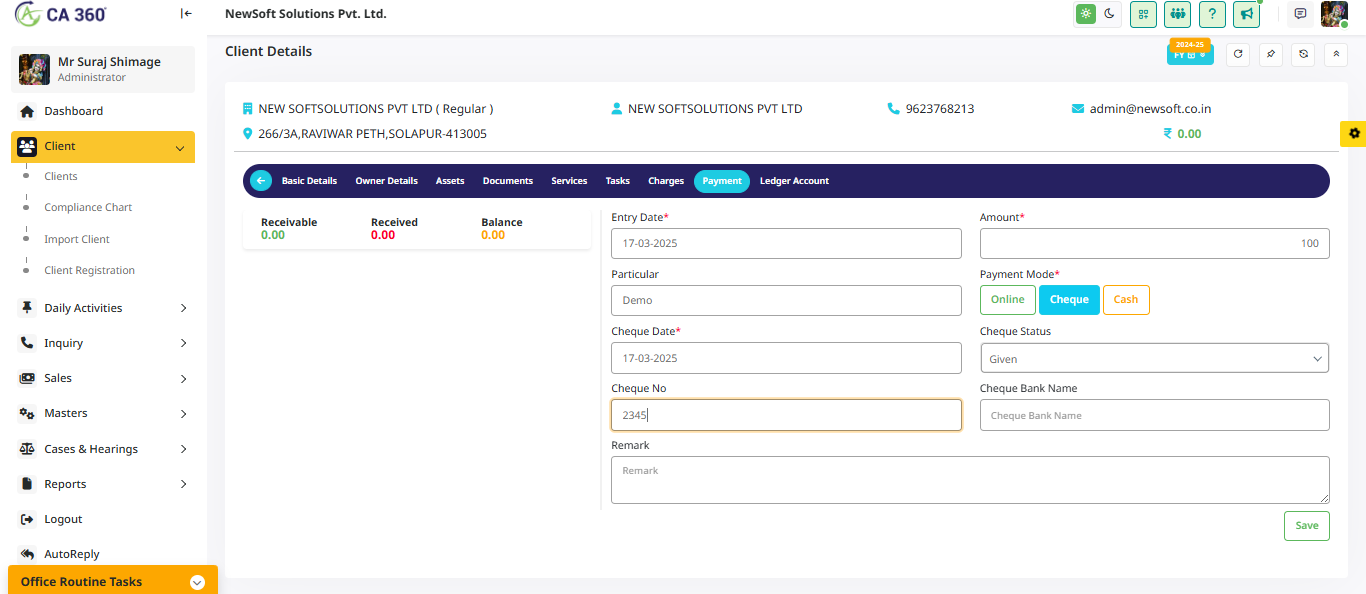Focus the Cheque Bank Name field
The height and width of the screenshot is (594, 1366).
coord(1155,415)
